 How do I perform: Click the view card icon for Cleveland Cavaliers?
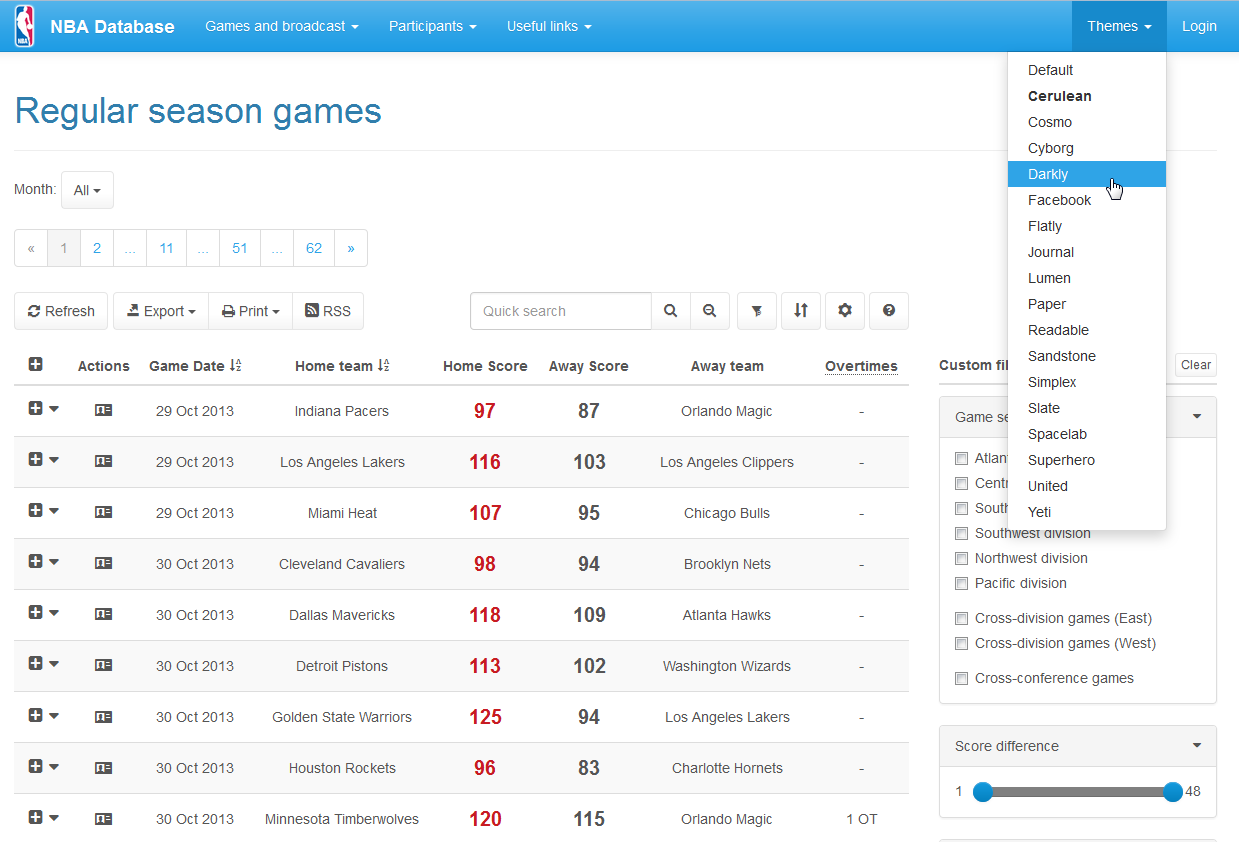[x=103, y=563]
